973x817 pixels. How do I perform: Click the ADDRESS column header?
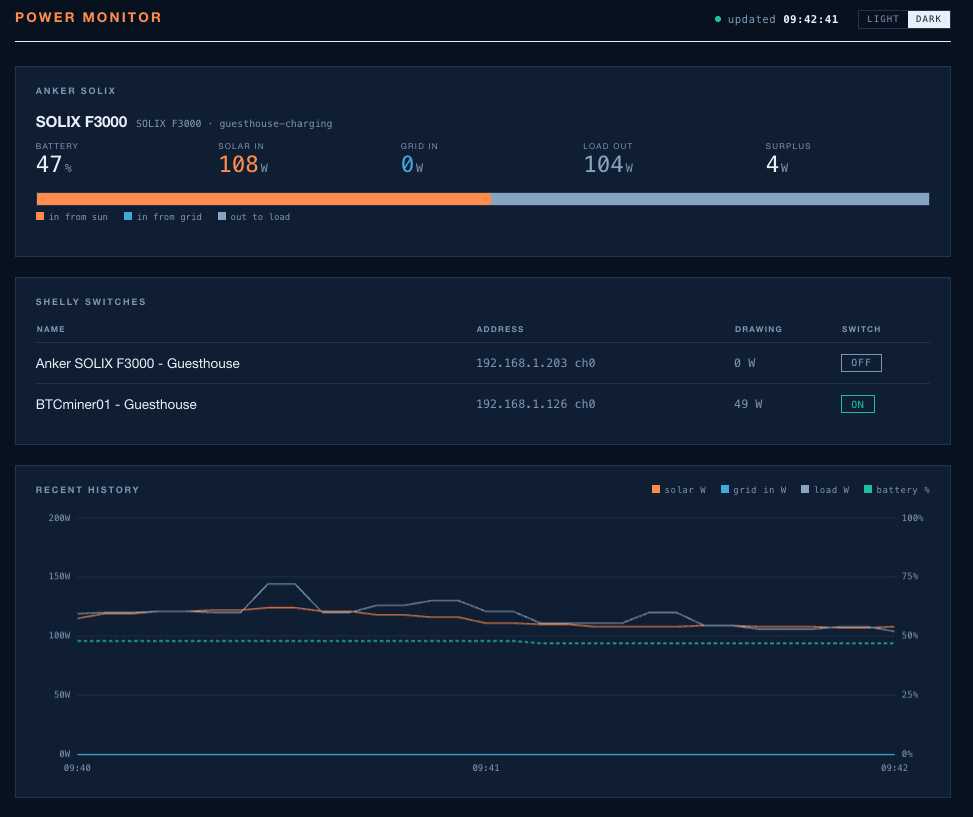pyautogui.click(x=500, y=329)
